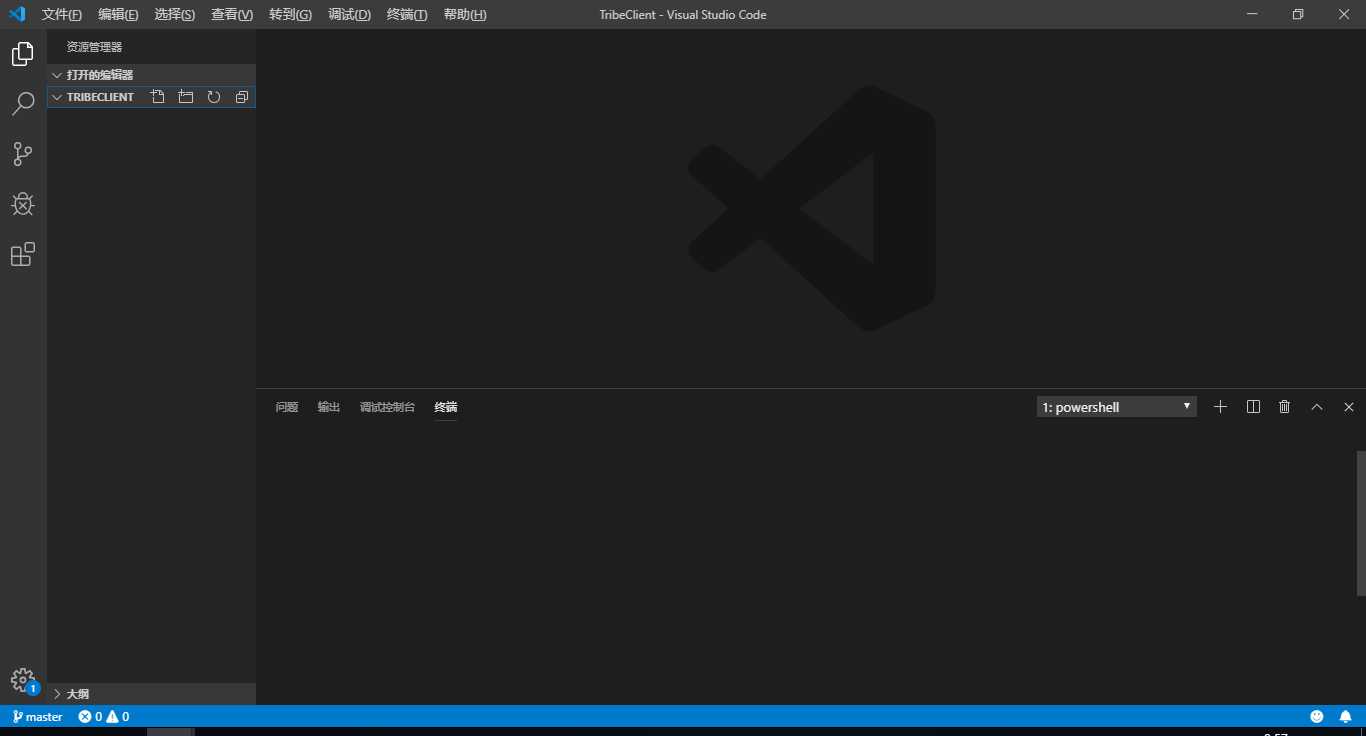
Task: Collapse all folders in explorer
Action: (x=241, y=97)
